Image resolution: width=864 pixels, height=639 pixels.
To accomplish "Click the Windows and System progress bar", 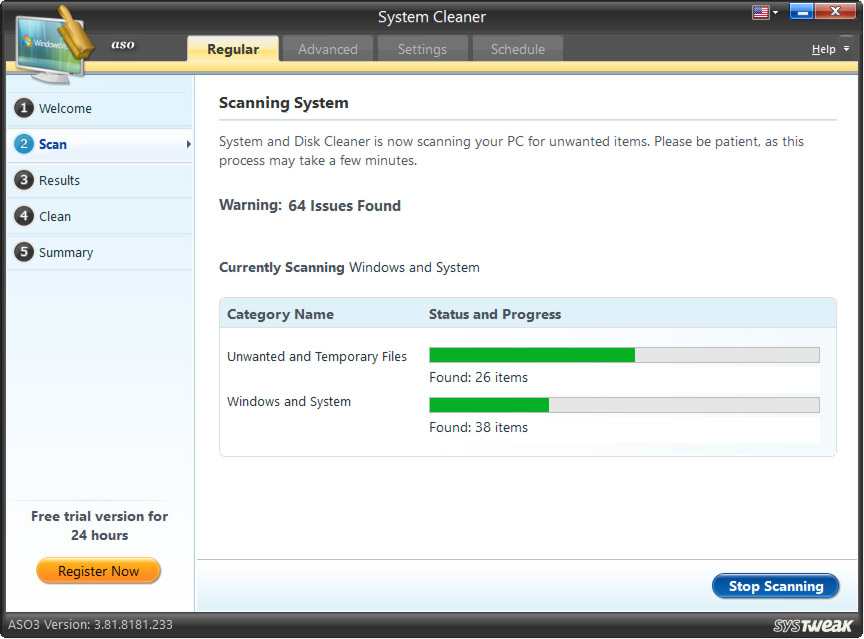I will [624, 404].
